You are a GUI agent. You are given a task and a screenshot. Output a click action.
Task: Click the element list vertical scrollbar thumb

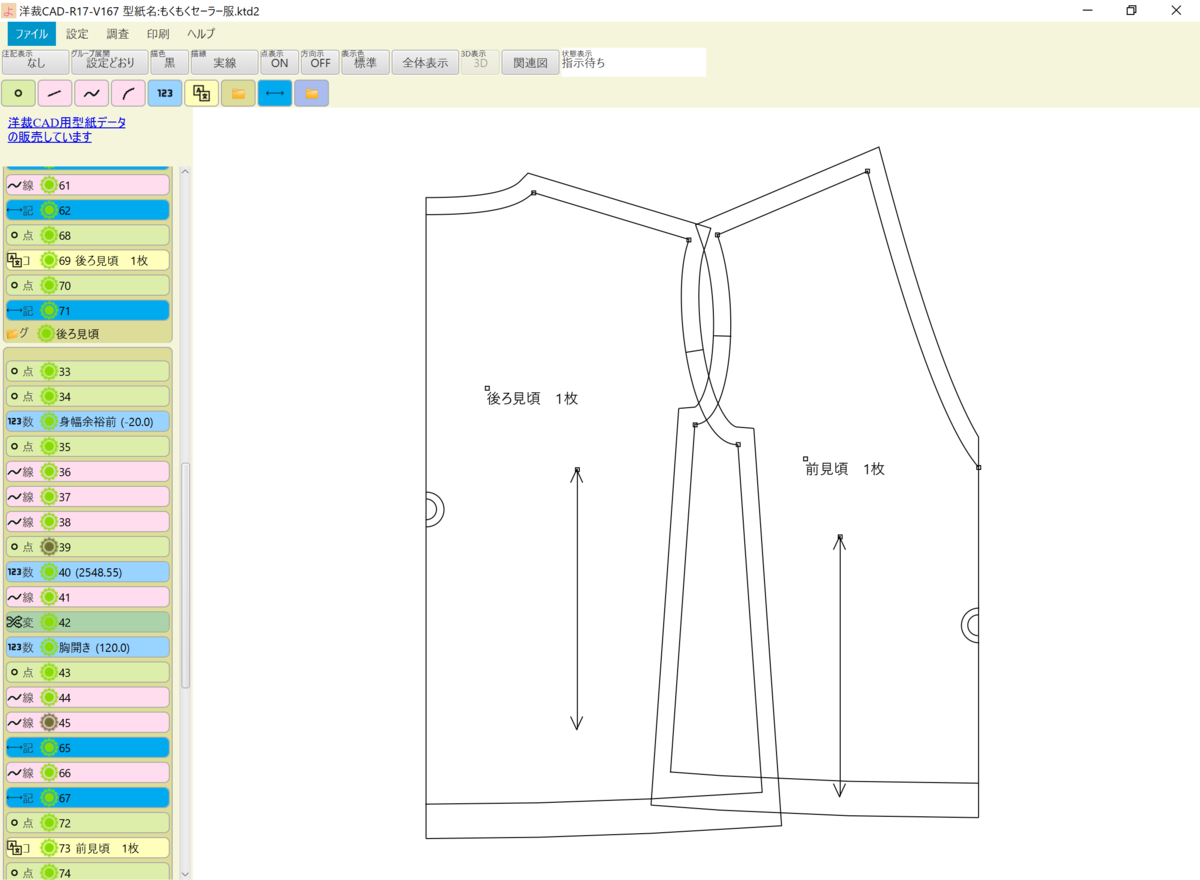[x=185, y=575]
